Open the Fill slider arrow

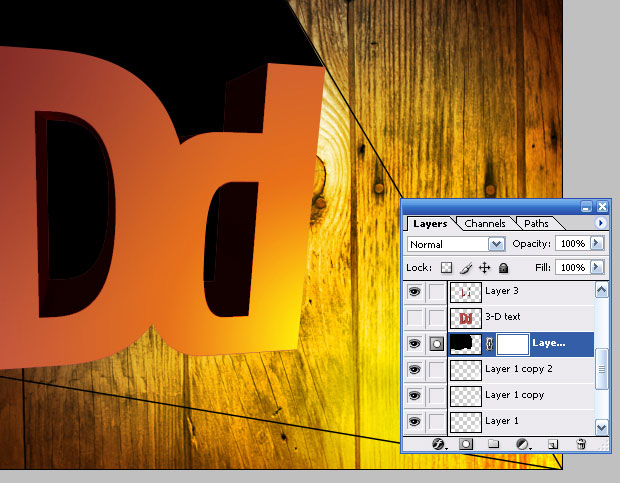click(x=597, y=267)
